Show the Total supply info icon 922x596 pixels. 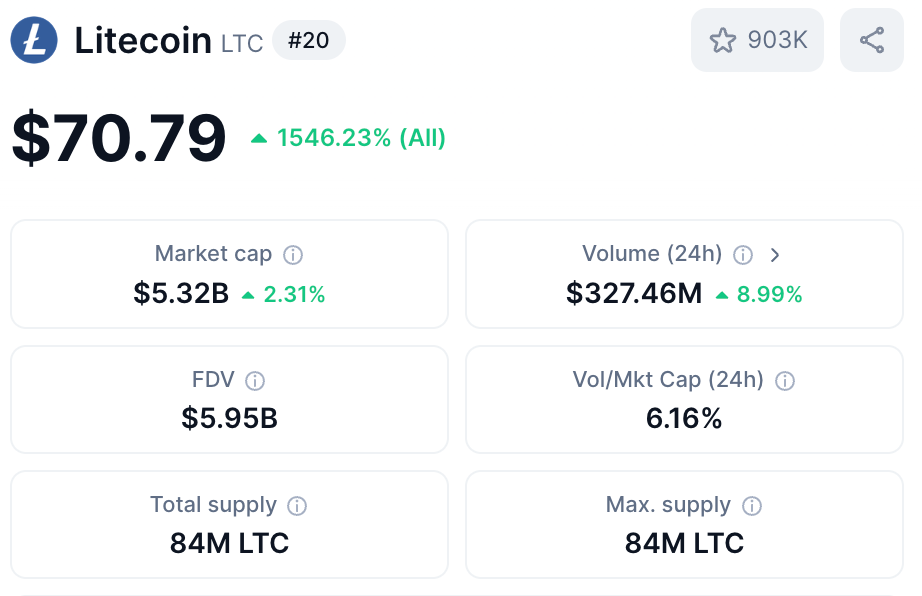(297, 505)
